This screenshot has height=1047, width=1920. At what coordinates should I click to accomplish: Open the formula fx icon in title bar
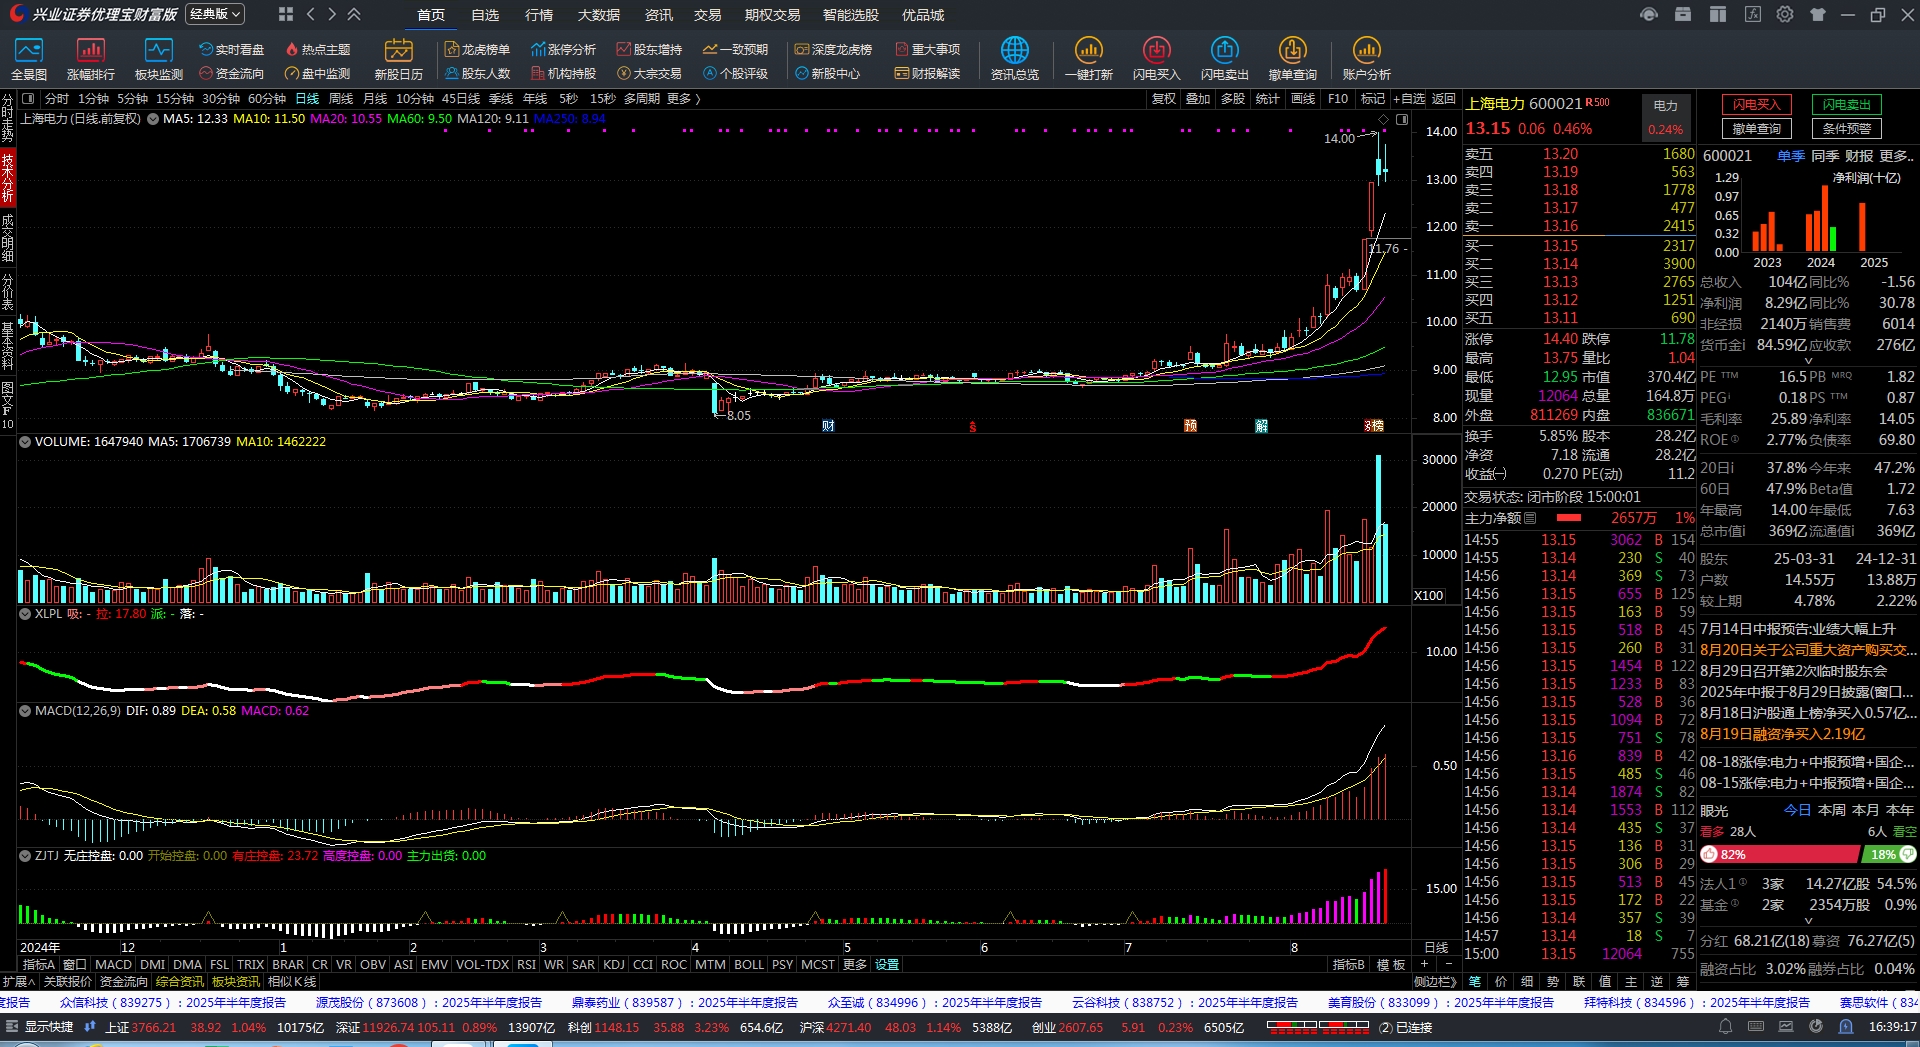coord(1753,14)
